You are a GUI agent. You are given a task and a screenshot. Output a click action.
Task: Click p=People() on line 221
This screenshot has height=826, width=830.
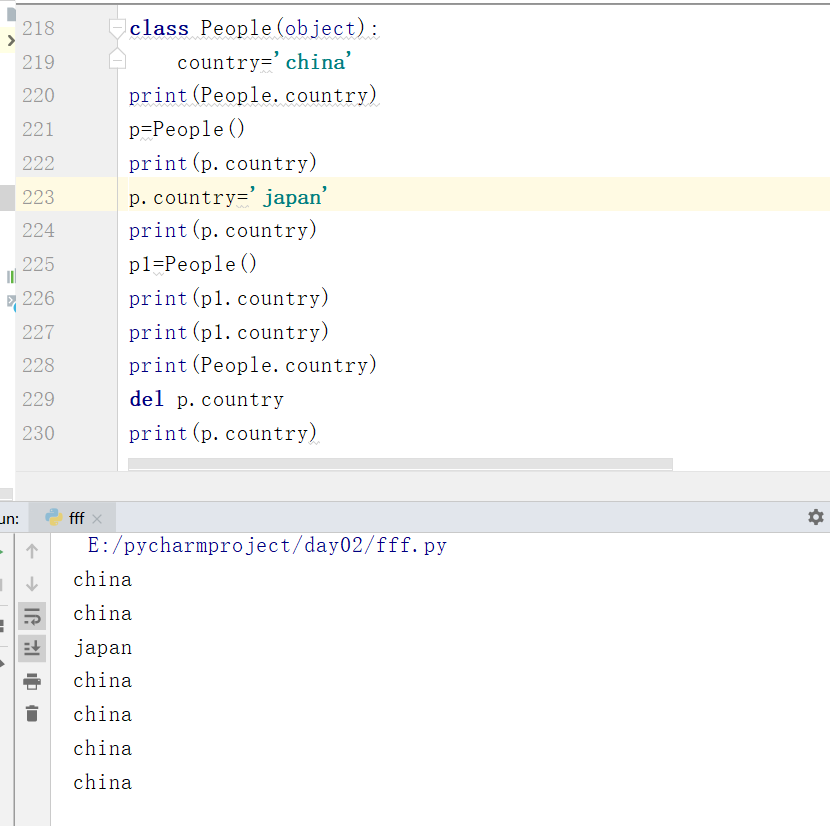pyautogui.click(x=187, y=129)
